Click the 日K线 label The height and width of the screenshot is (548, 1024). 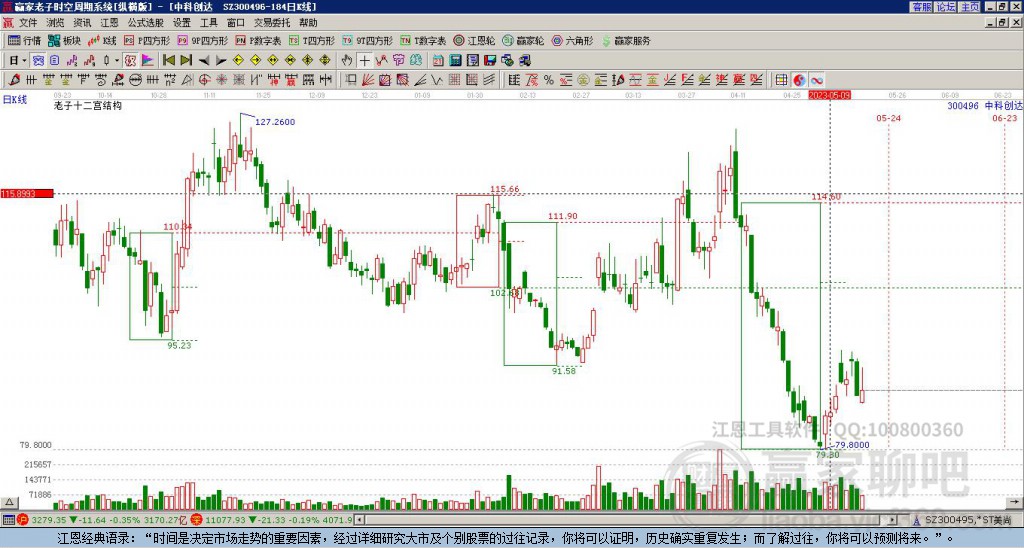(x=15, y=100)
